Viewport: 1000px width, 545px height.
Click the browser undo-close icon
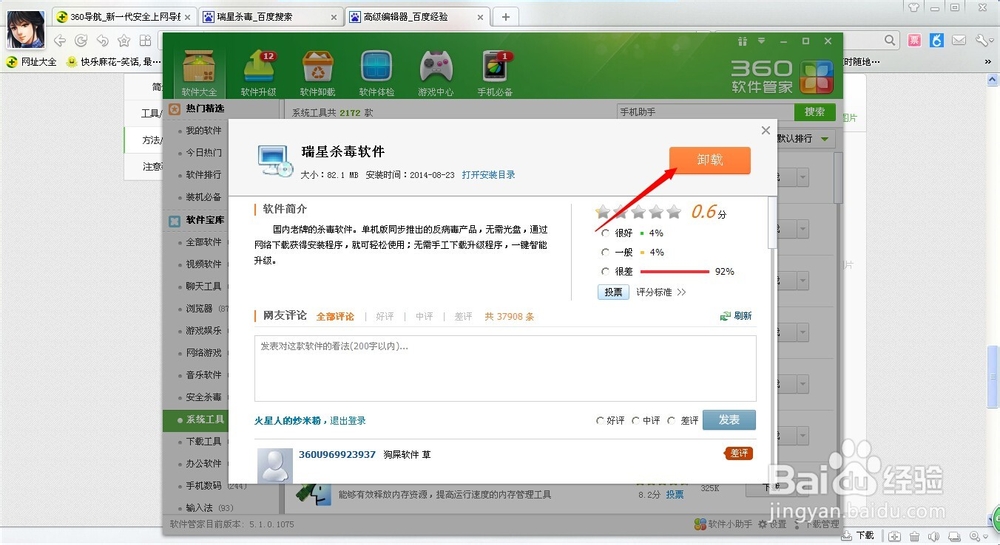coord(103,41)
